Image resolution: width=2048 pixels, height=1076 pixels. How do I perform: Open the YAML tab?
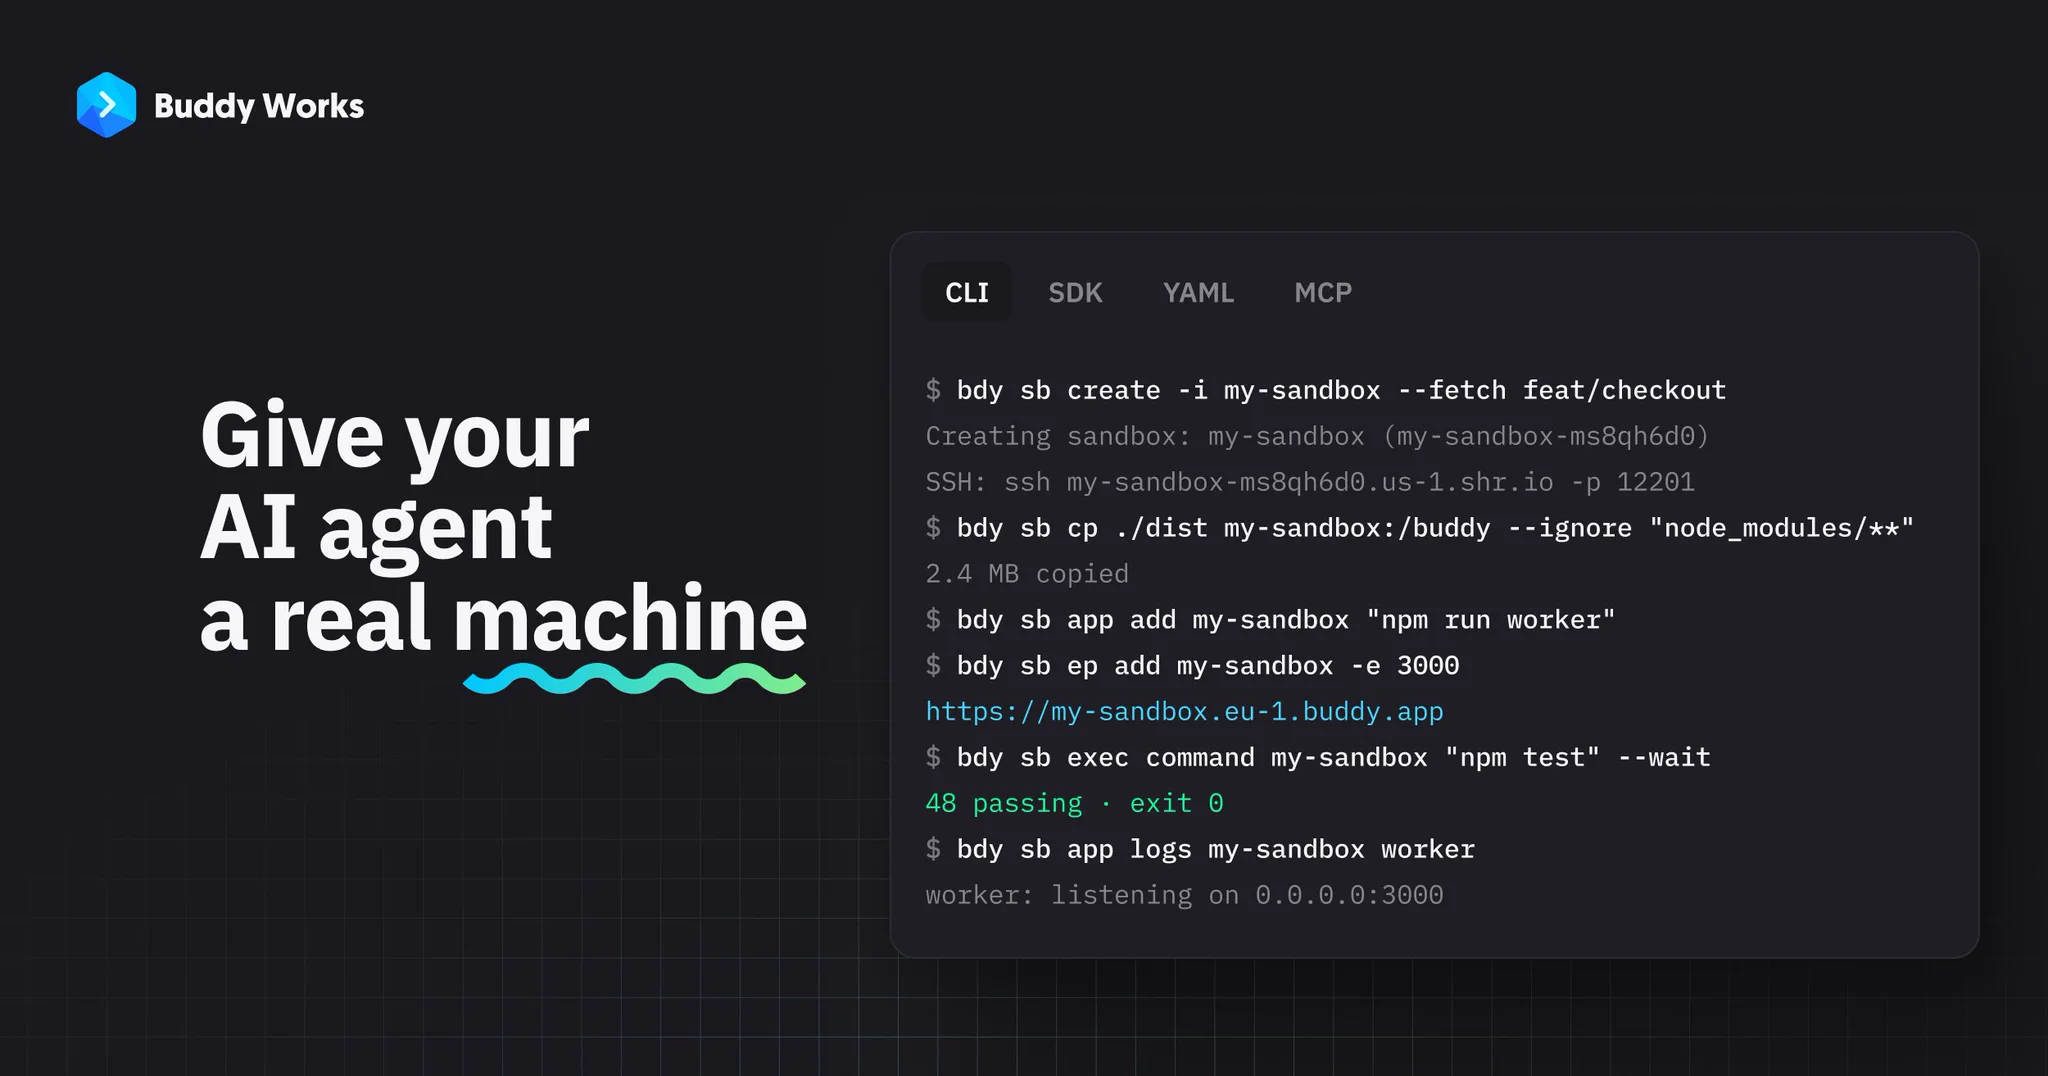click(x=1198, y=292)
